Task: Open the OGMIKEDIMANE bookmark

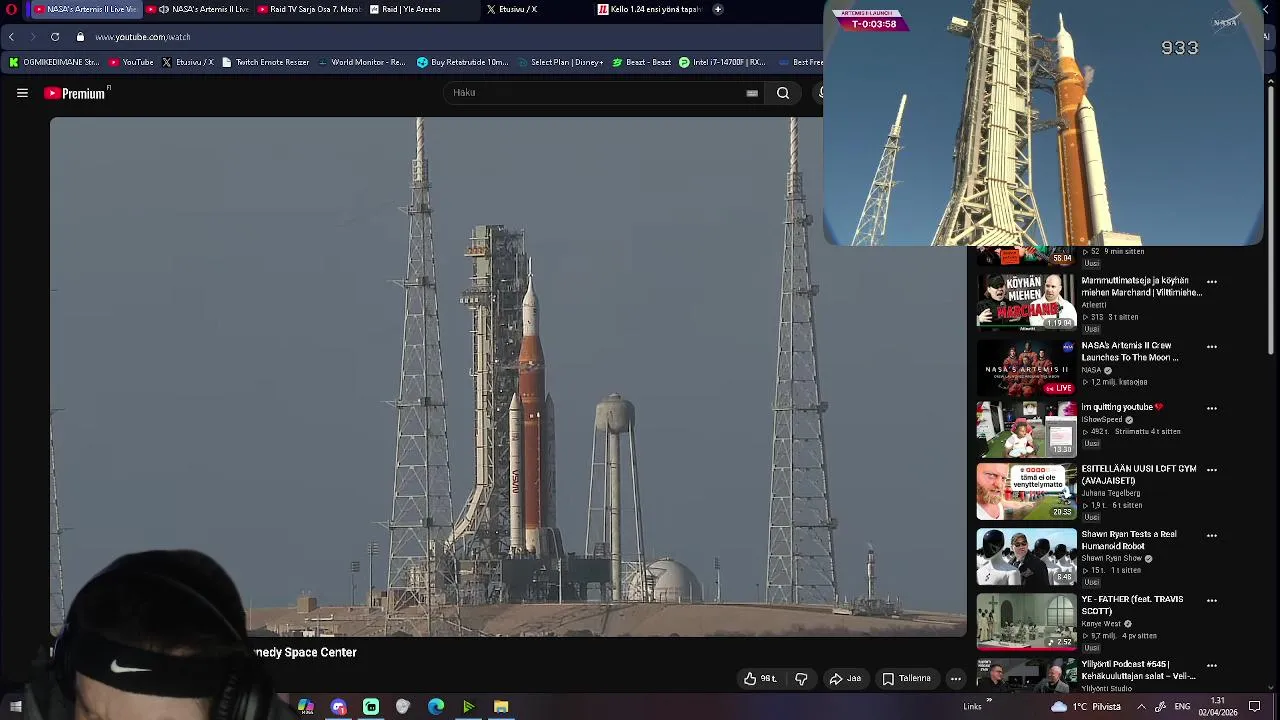Action: pos(54,62)
